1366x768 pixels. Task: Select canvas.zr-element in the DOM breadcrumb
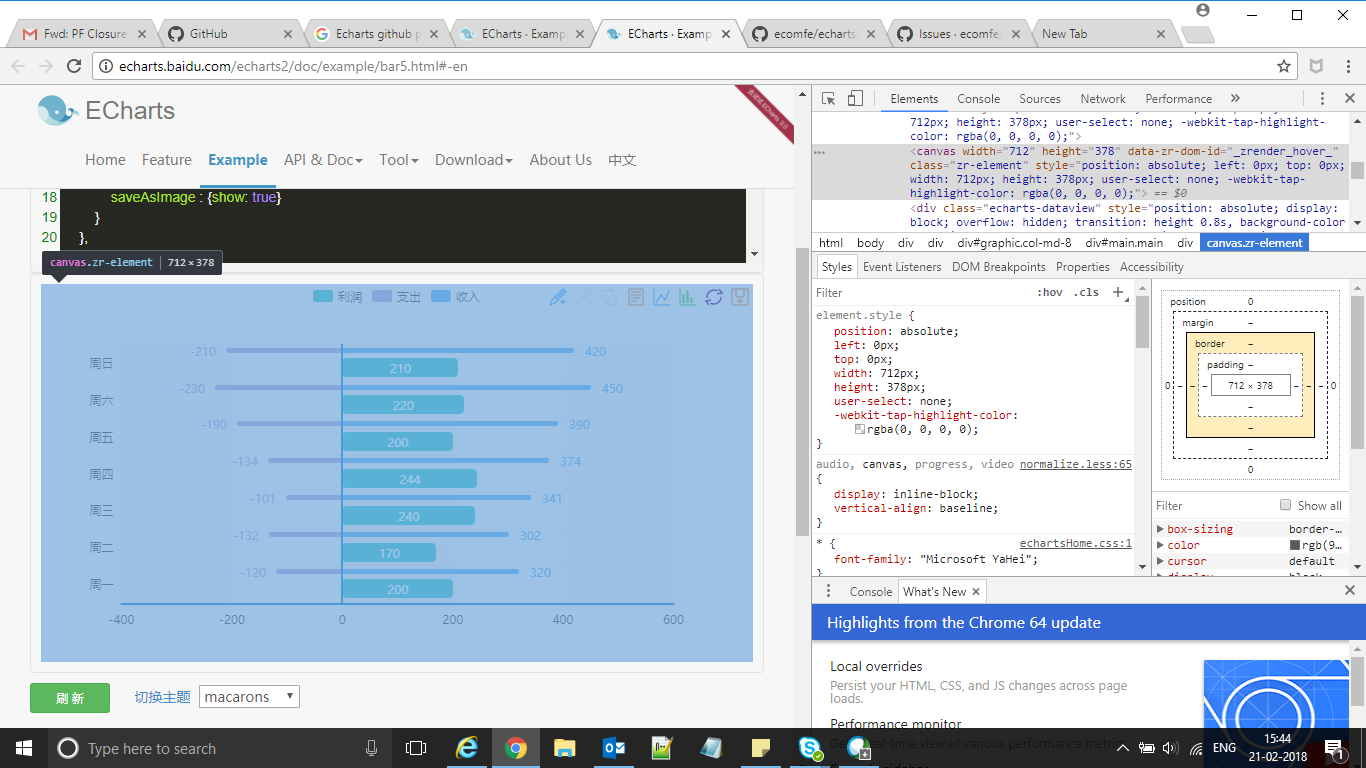point(1254,242)
